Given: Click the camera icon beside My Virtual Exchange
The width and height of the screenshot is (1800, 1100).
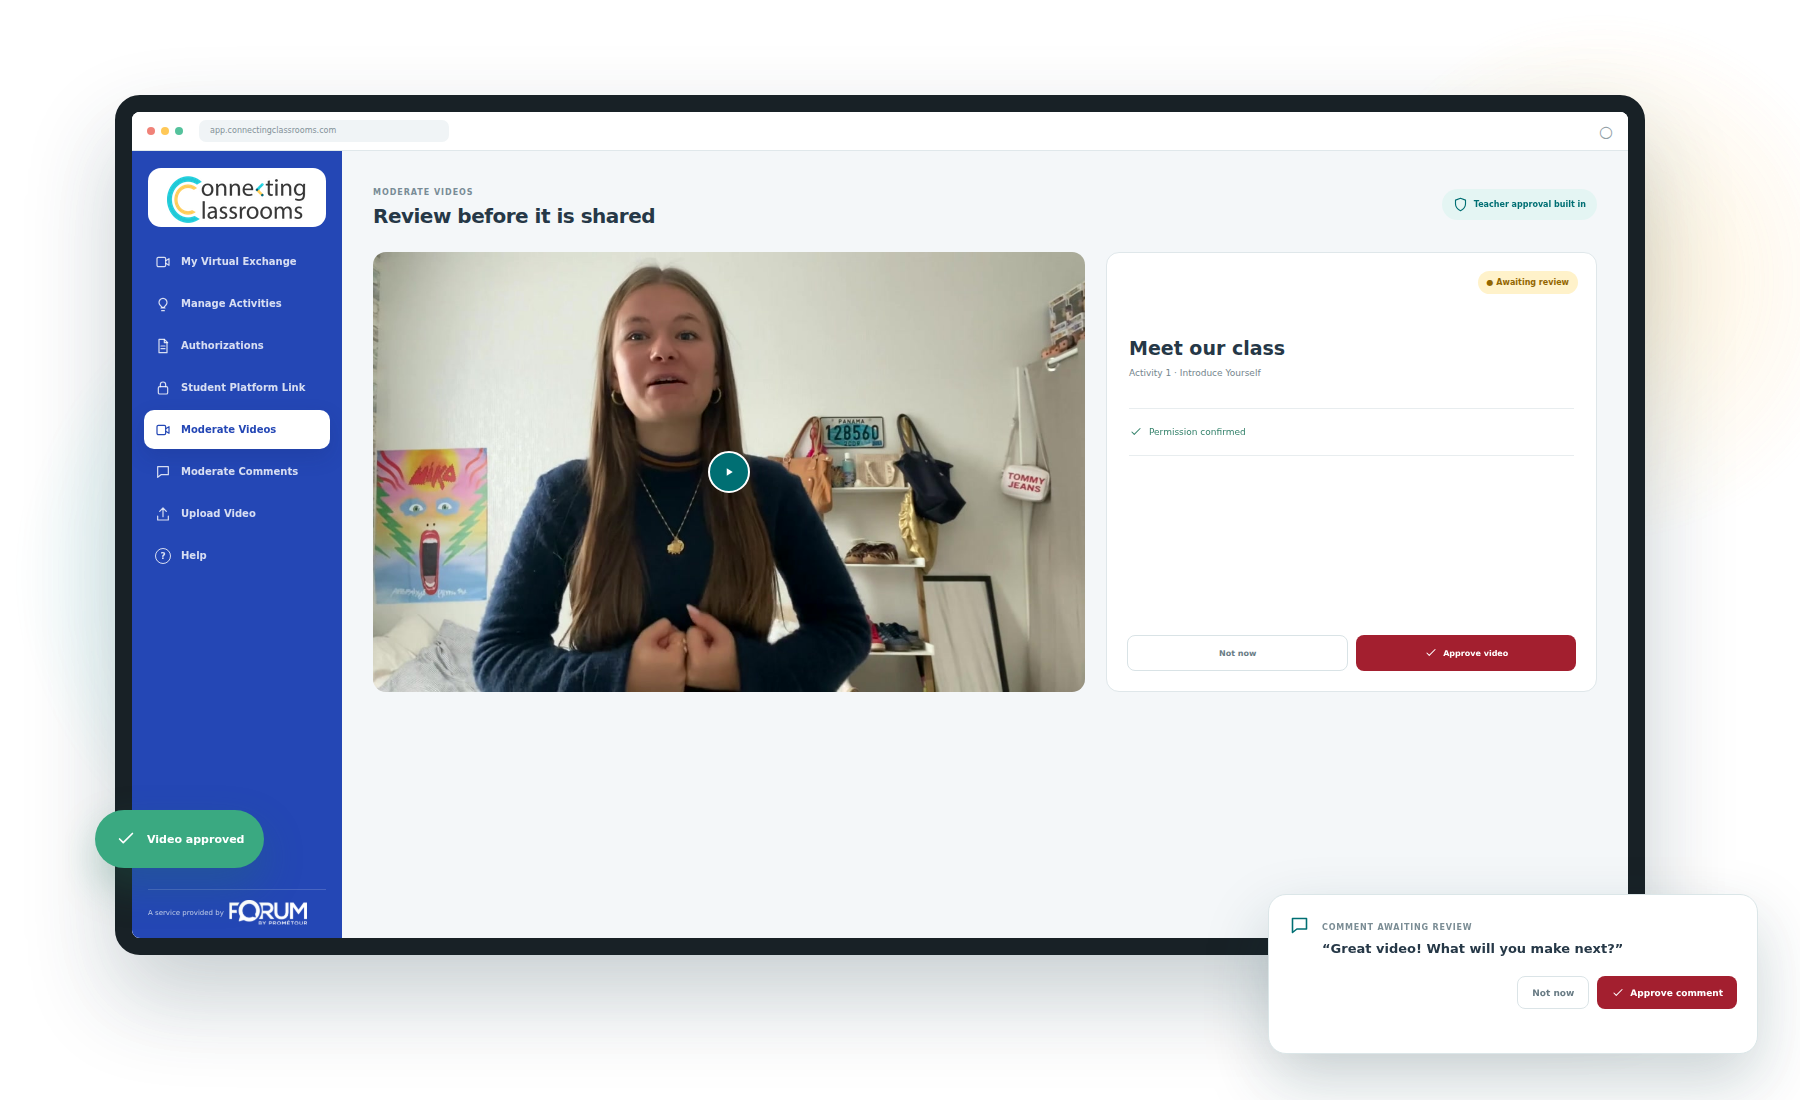Looking at the screenshot, I should tap(163, 262).
